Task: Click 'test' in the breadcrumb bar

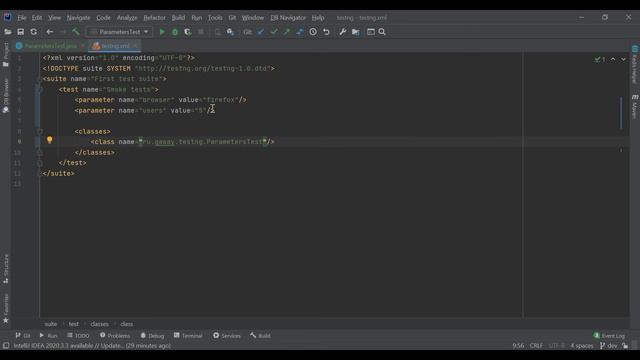Action: click(73, 324)
